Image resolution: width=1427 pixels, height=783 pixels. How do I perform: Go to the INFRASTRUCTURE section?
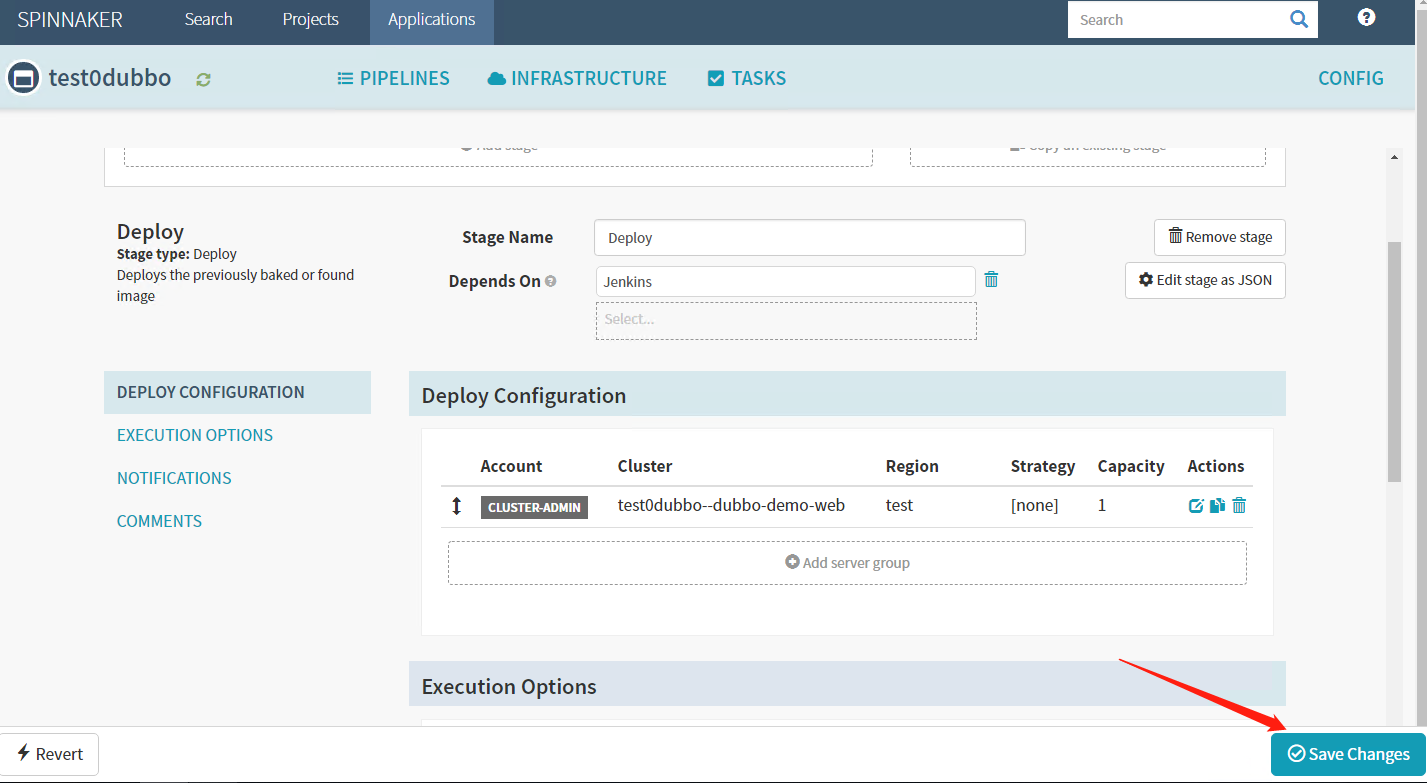tap(577, 78)
